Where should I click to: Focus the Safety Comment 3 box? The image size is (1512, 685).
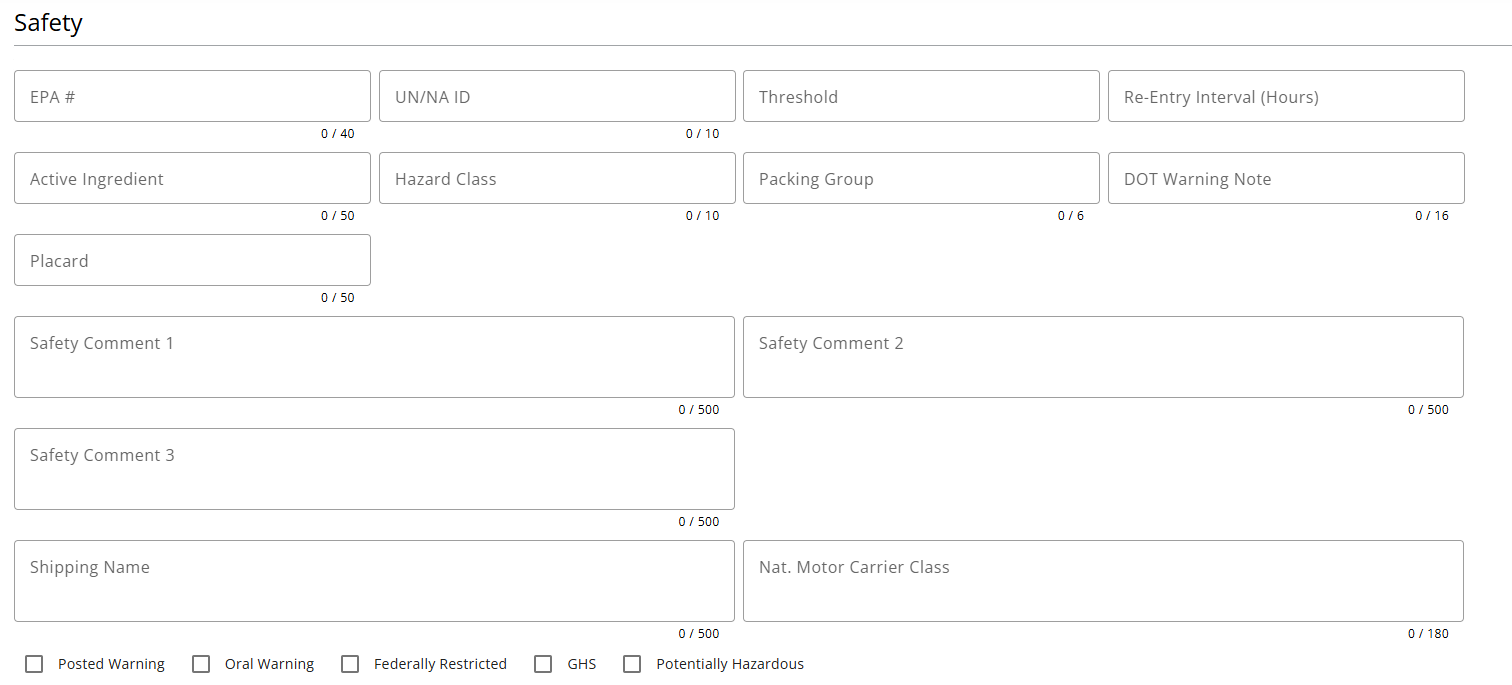(x=374, y=469)
